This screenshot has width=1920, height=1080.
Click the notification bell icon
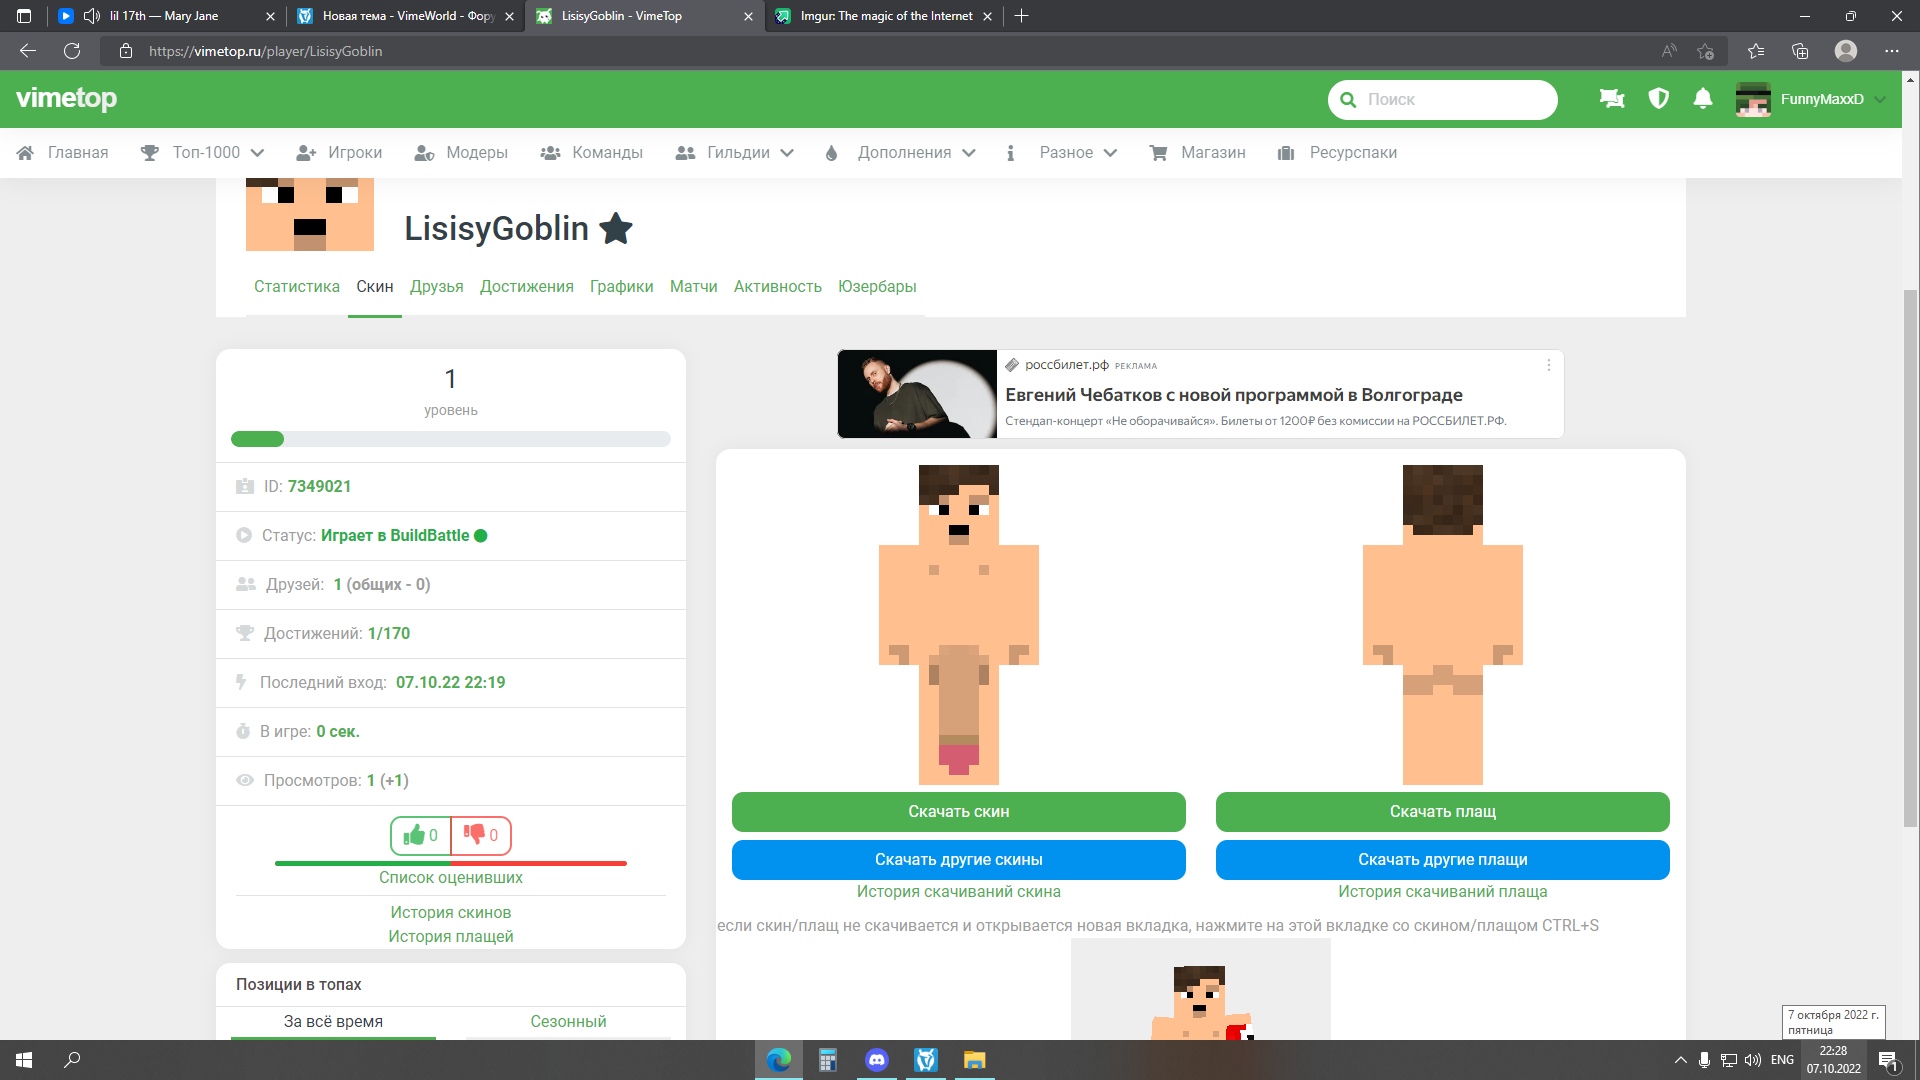pos(1703,99)
